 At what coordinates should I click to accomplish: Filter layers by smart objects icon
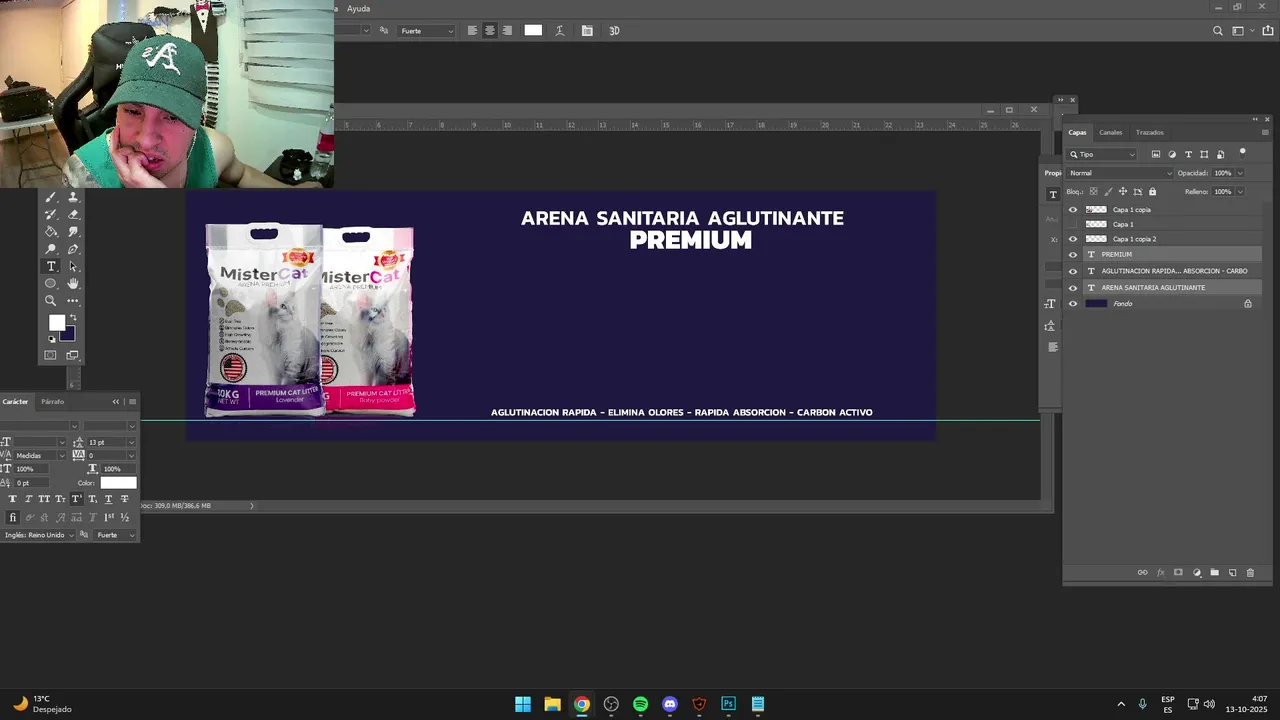1220,154
